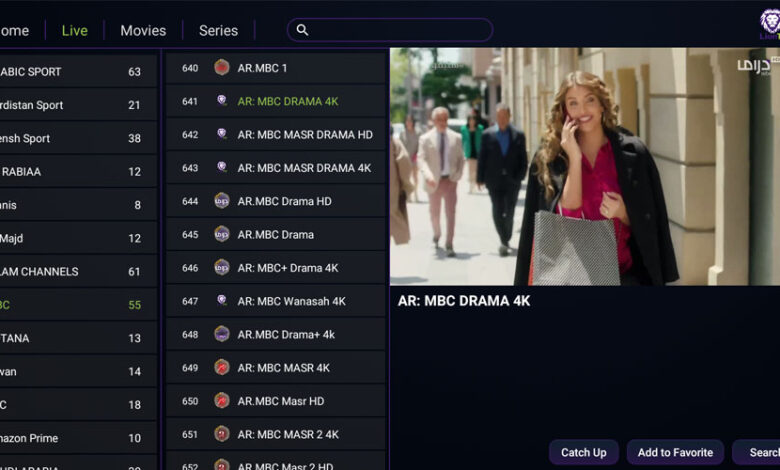This screenshot has width=780, height=470.
Task: Open the video preview of MBC Drama
Action: coord(584,166)
